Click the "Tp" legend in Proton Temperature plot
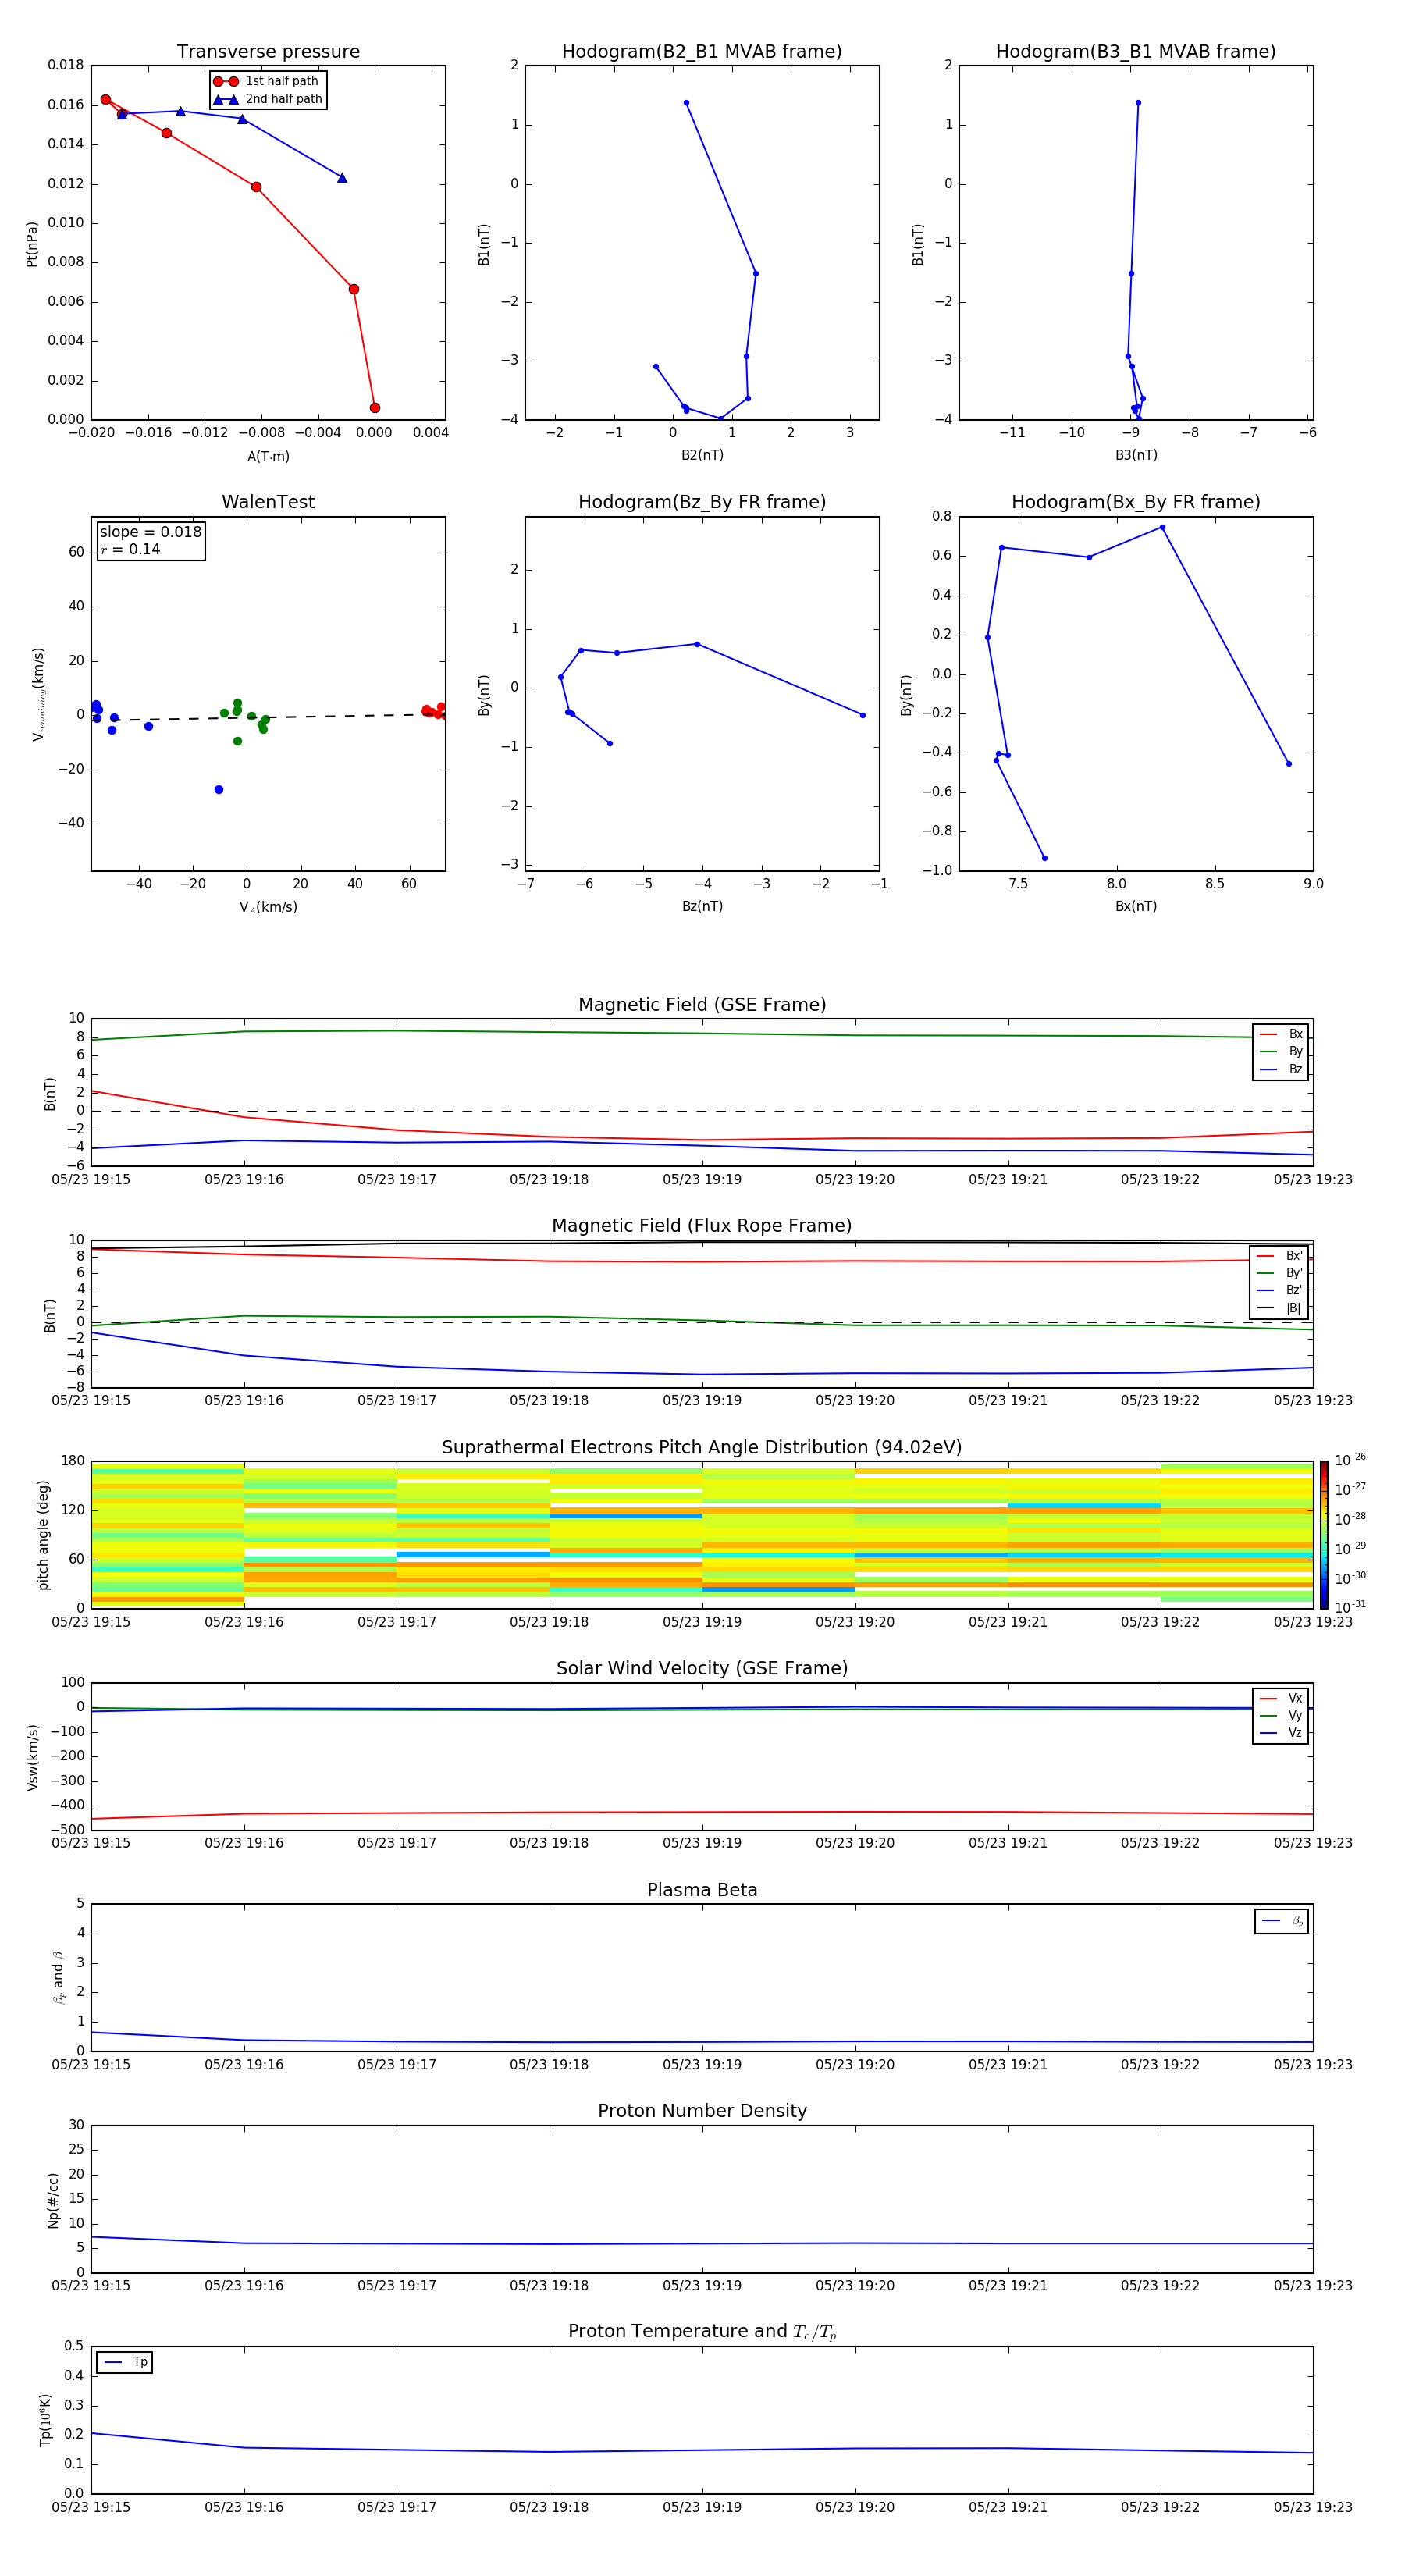 pos(125,2362)
